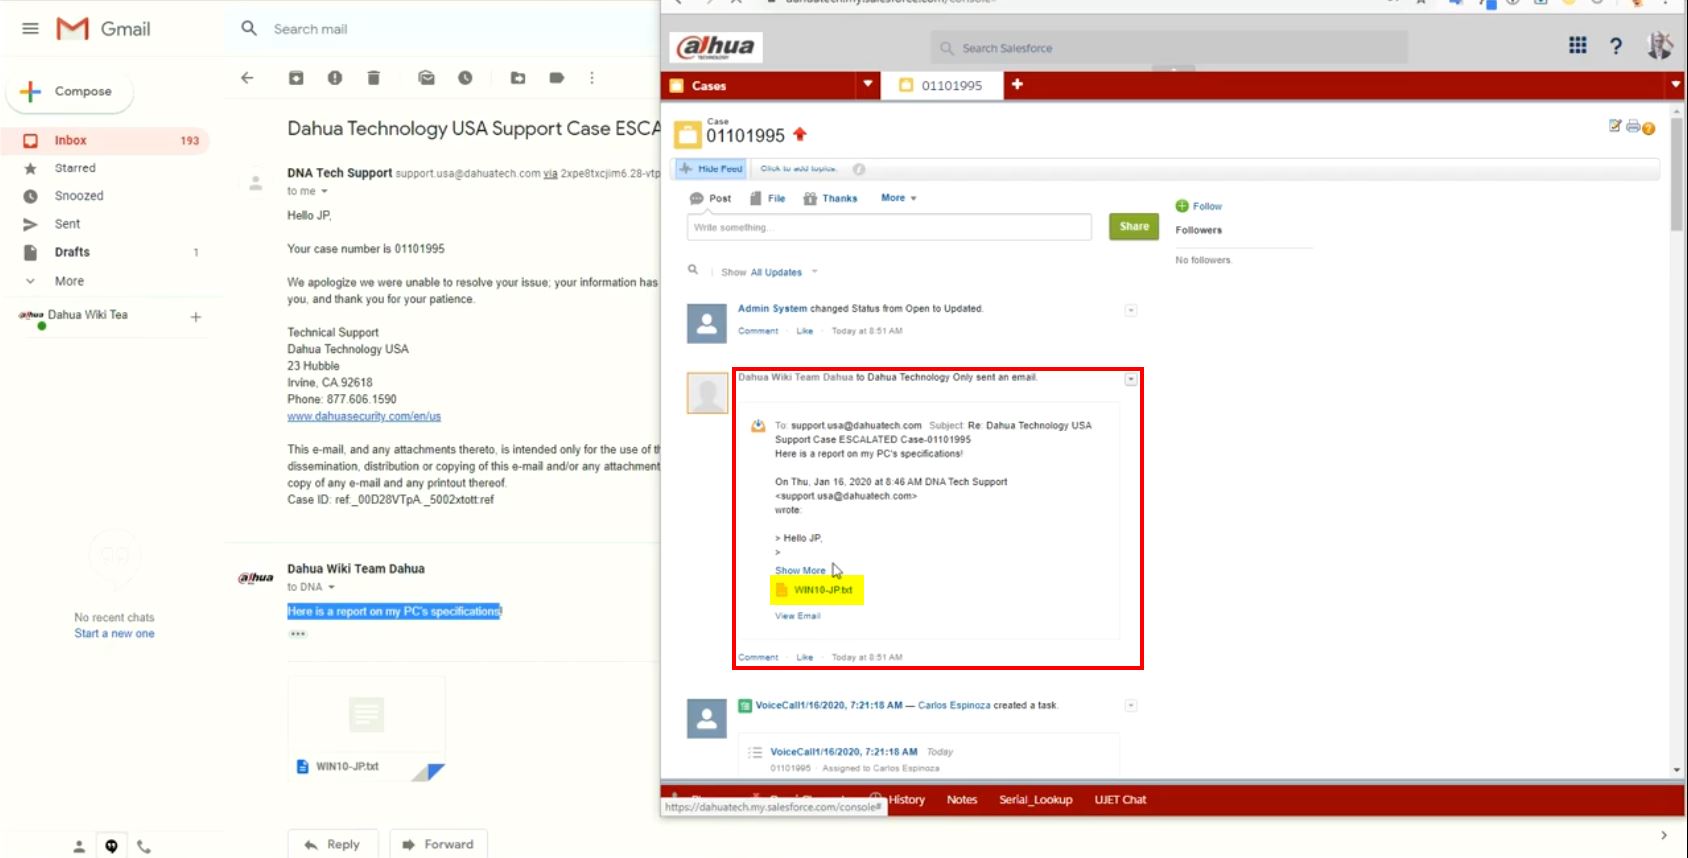Expand recipient details next to 'to me'
This screenshot has height=858, width=1688.
click(x=324, y=191)
